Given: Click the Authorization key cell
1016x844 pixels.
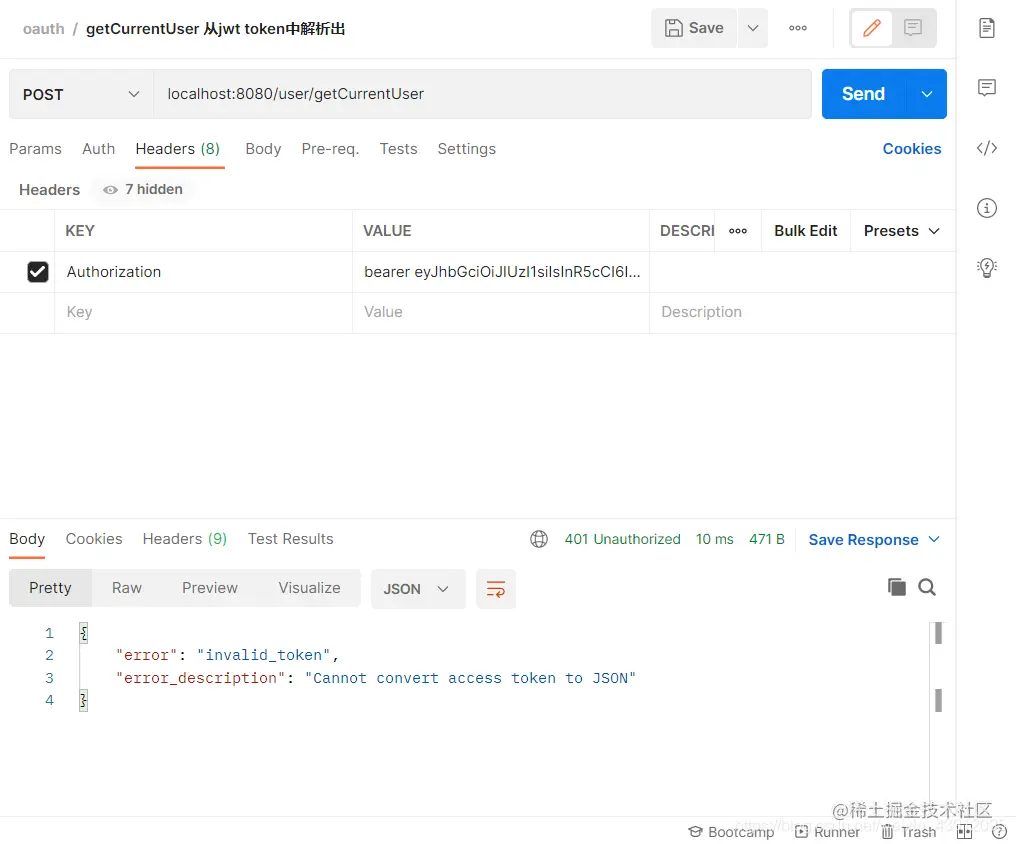Looking at the screenshot, I should click(203, 272).
